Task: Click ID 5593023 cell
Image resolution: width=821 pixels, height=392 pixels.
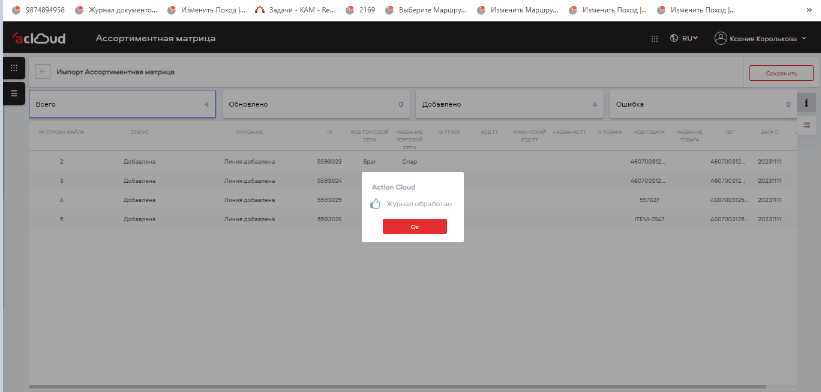Action: click(329, 162)
